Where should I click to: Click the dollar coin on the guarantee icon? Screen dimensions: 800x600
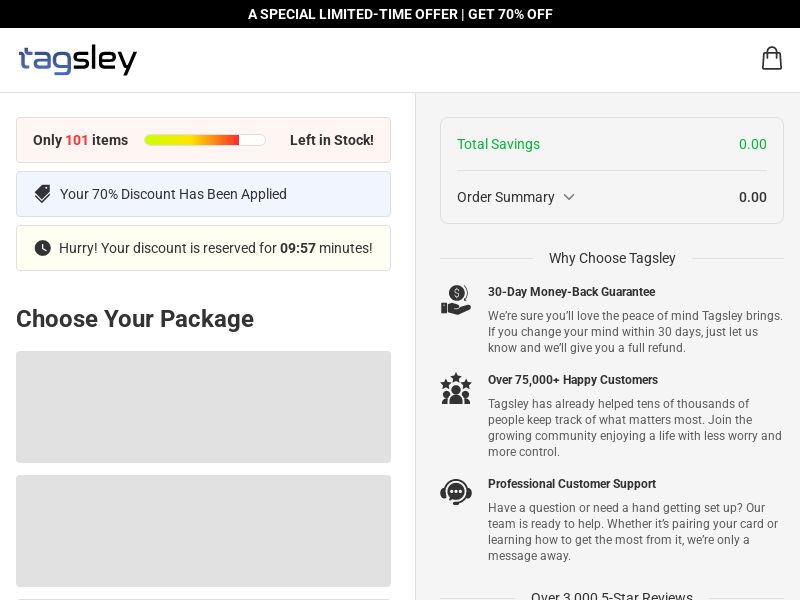458,293
